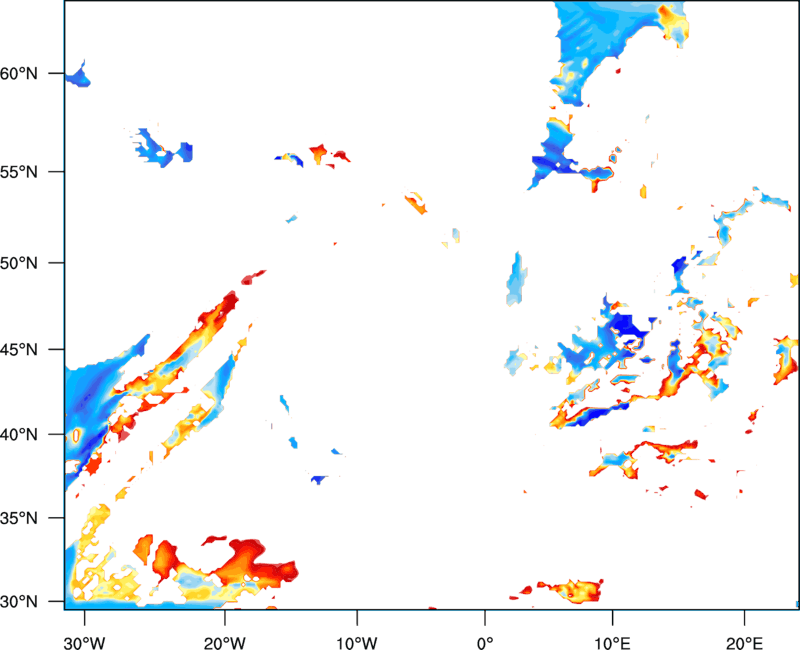Click the 60°N latitude label
The width and height of the screenshot is (800, 650).
19,73
